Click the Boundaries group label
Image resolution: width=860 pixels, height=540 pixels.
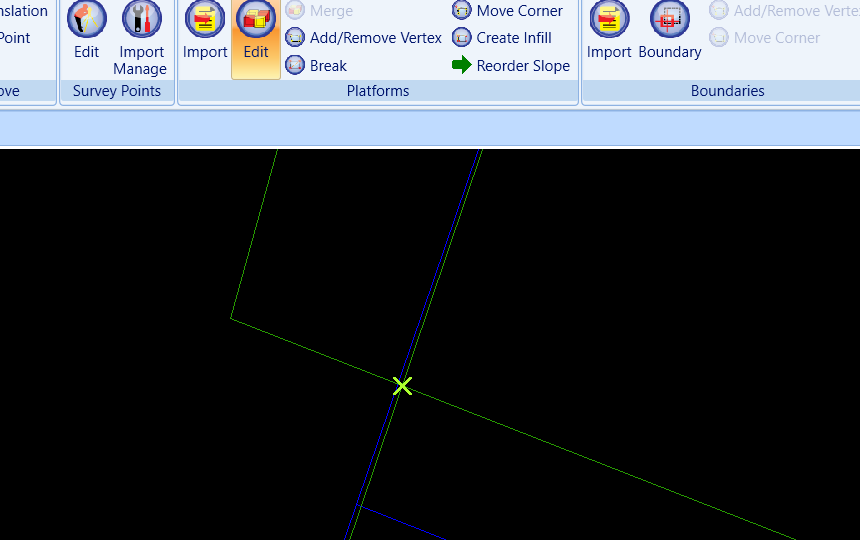[727, 91]
